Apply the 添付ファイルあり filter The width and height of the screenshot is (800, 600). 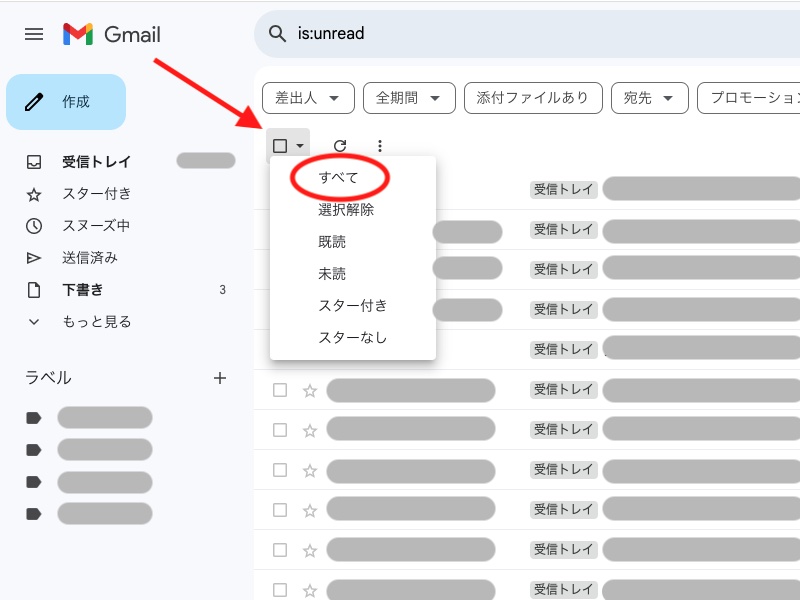coord(533,97)
